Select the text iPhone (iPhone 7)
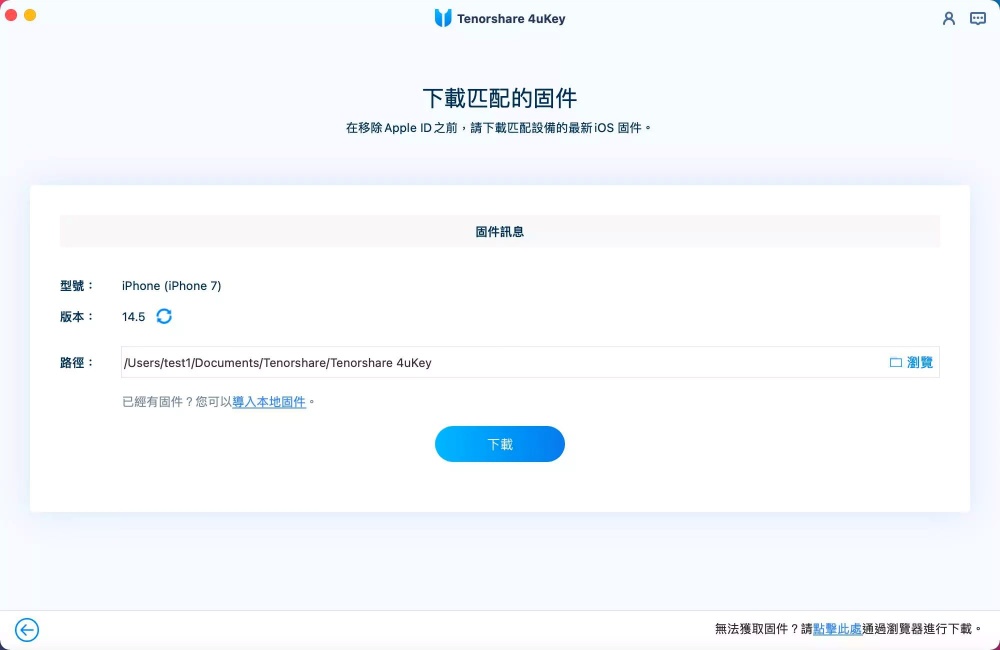The image size is (1000, 650). [172, 286]
